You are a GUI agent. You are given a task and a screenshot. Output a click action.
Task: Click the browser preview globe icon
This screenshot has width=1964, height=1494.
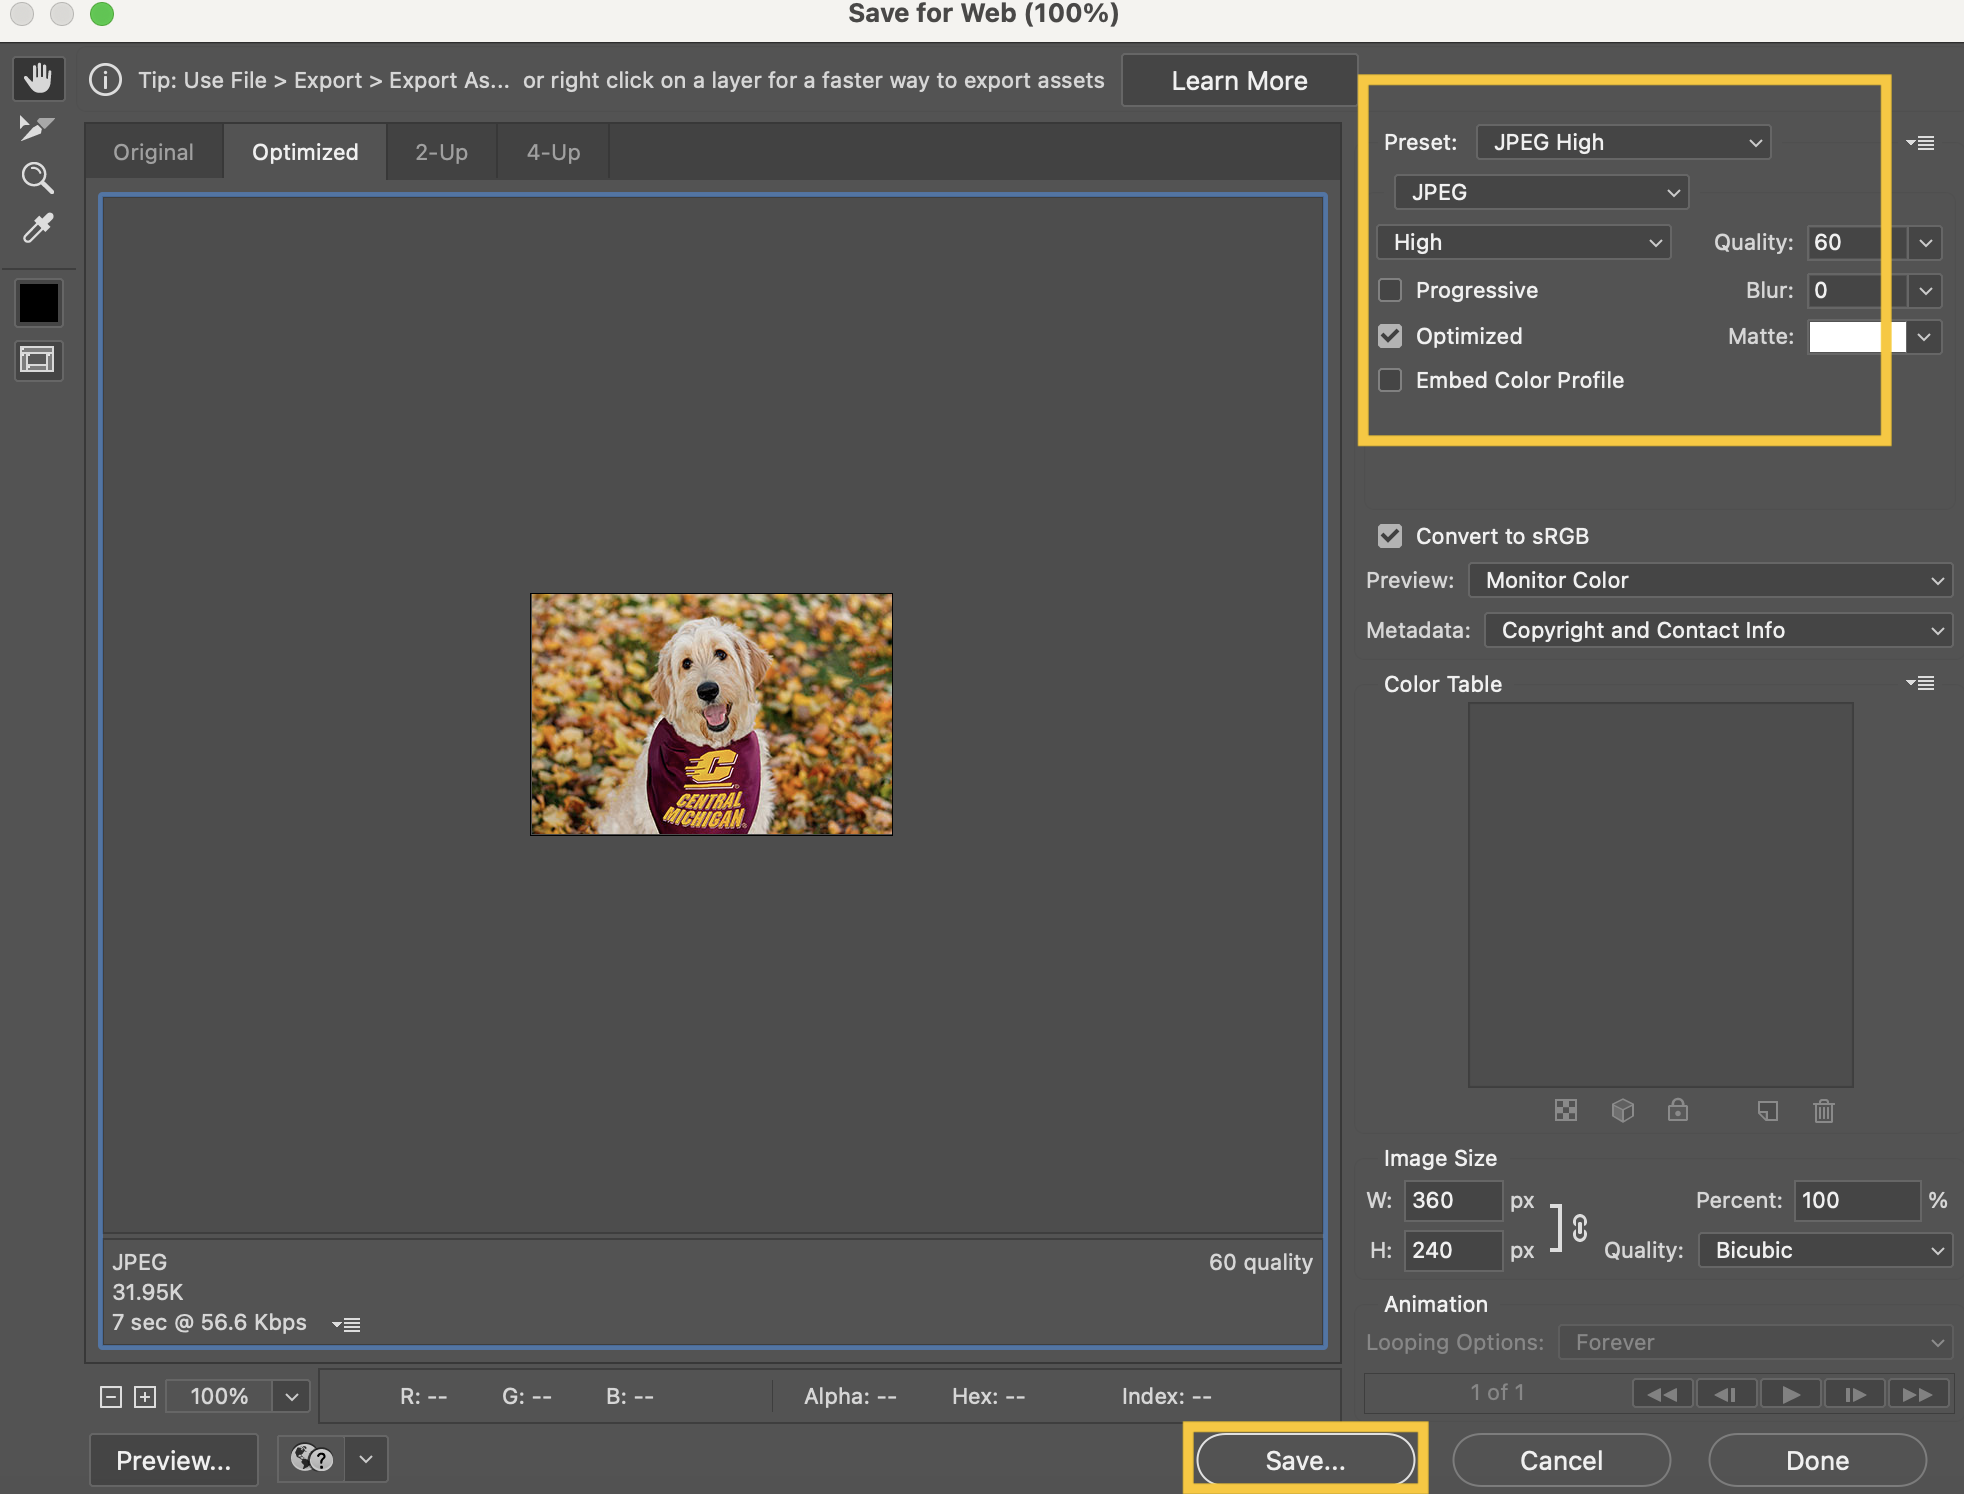(x=311, y=1459)
